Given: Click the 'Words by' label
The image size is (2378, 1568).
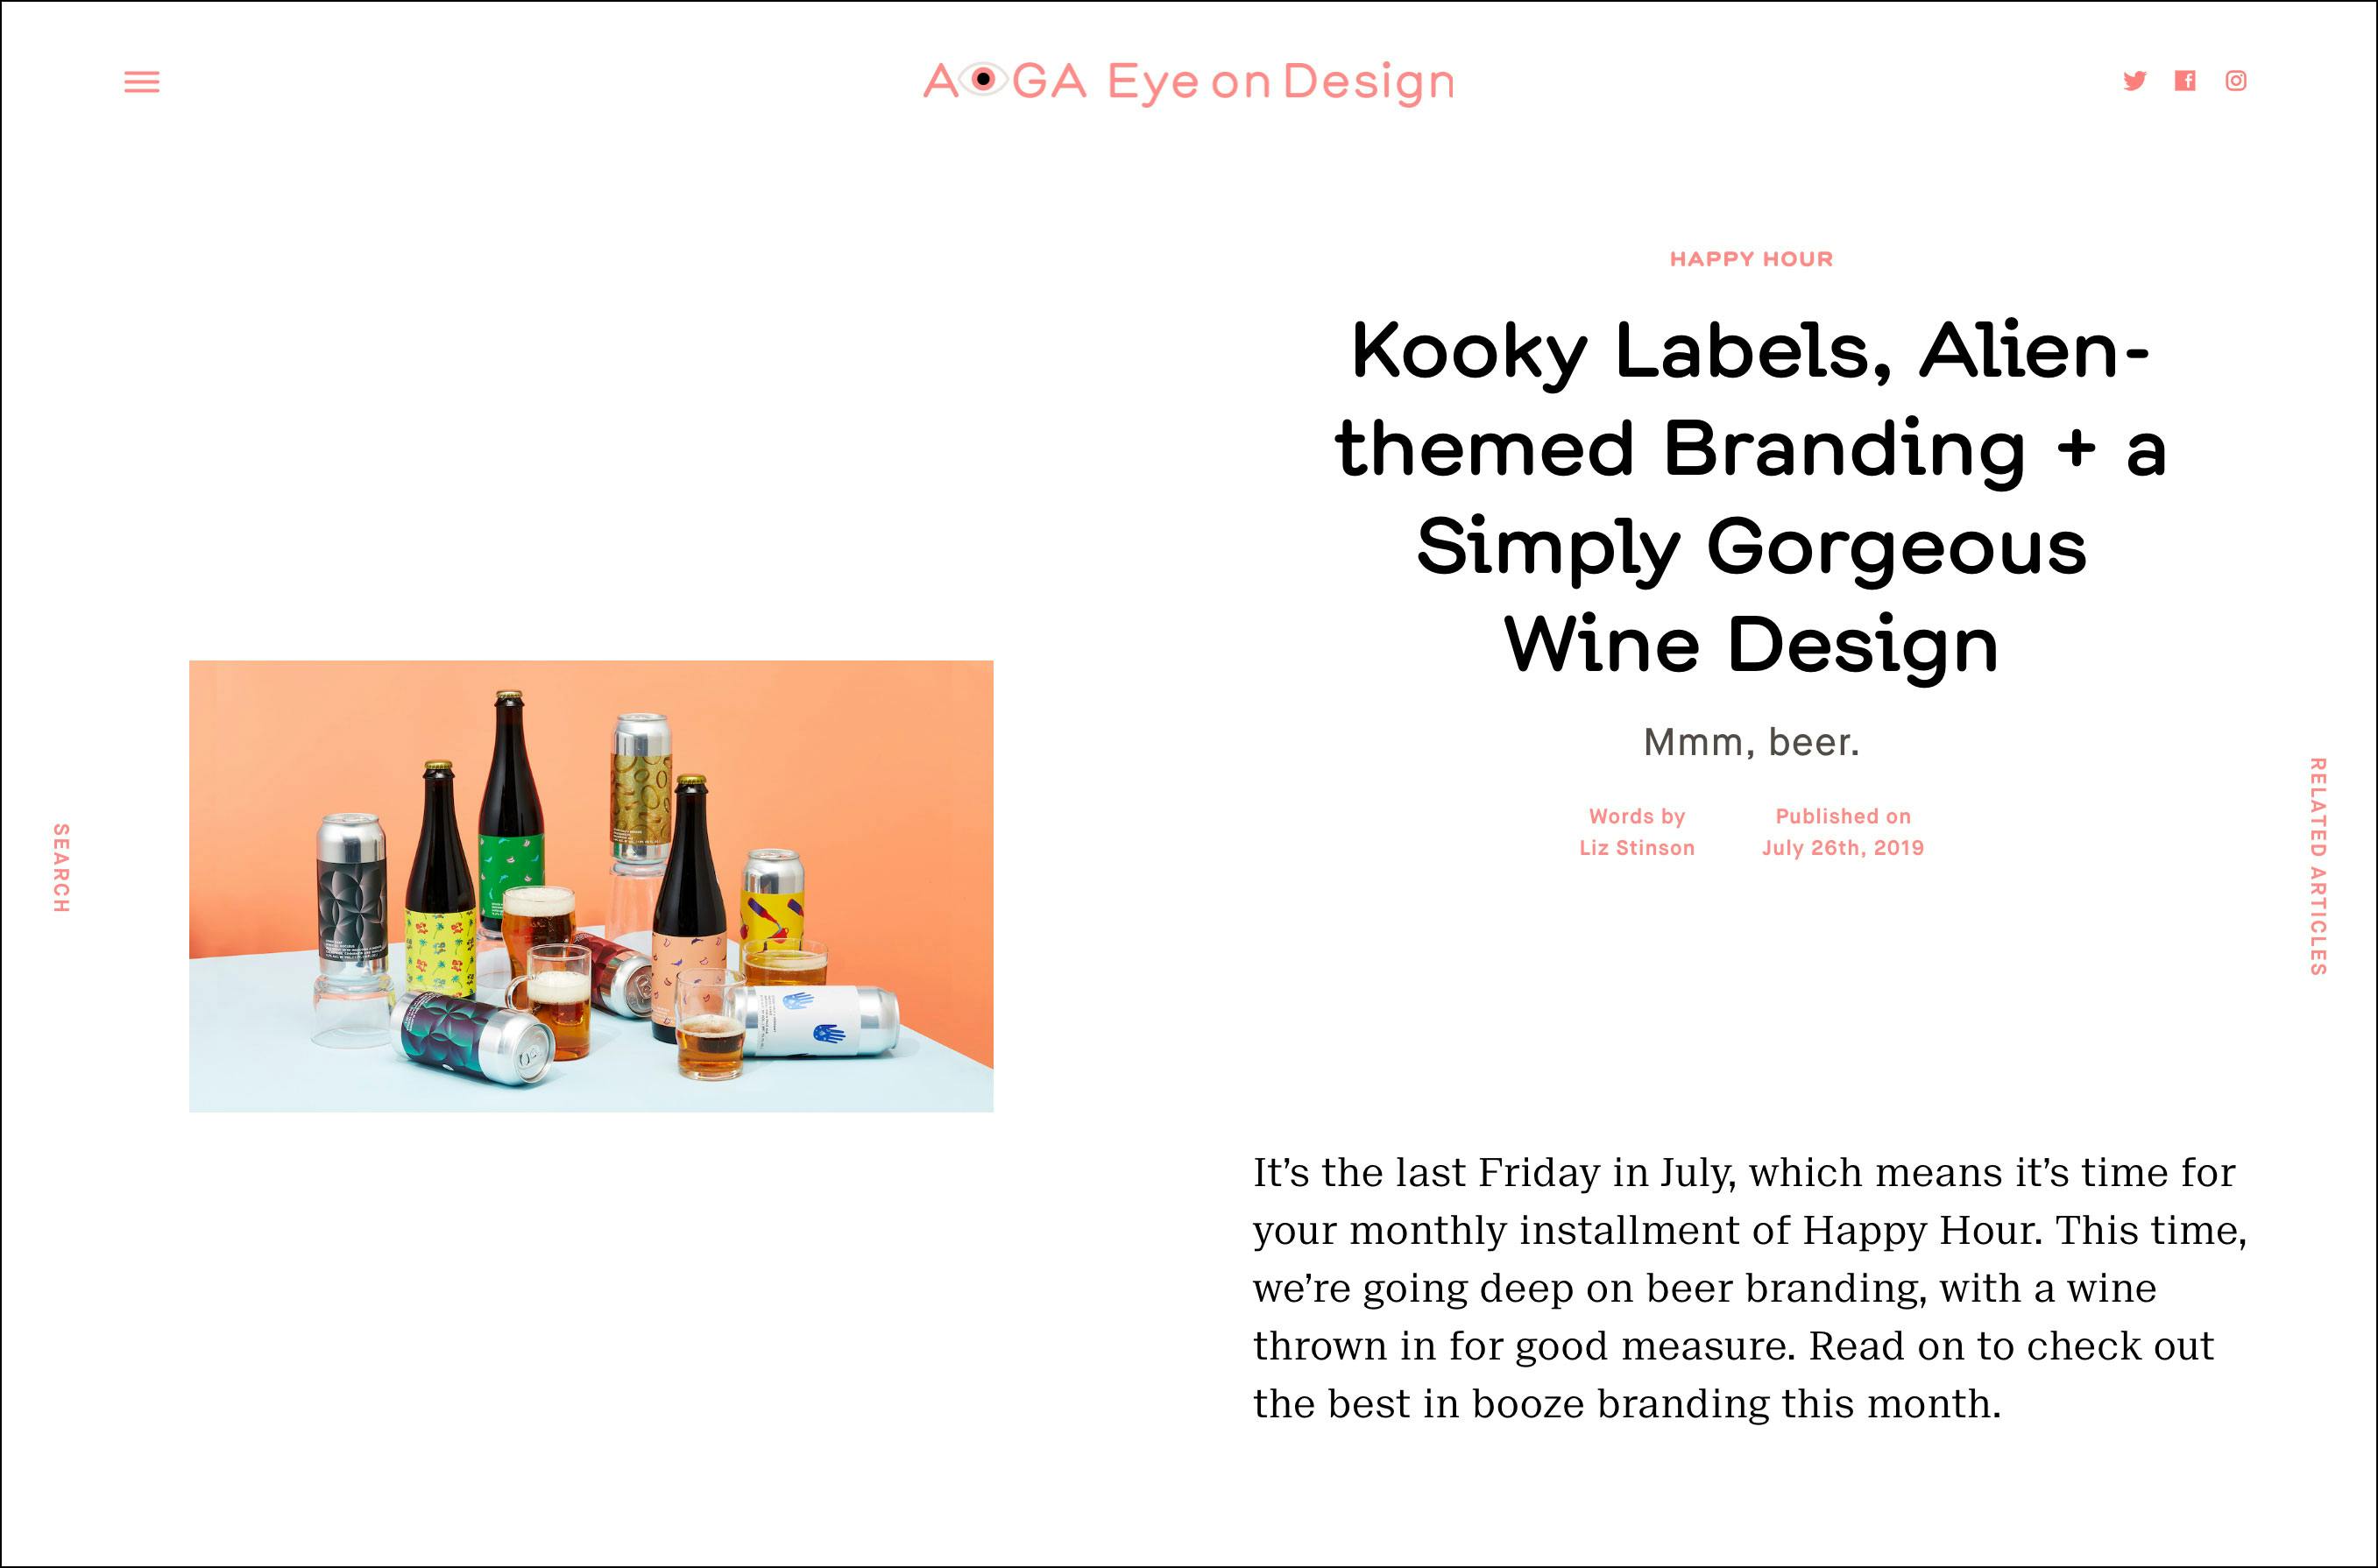Looking at the screenshot, I should 1637,816.
